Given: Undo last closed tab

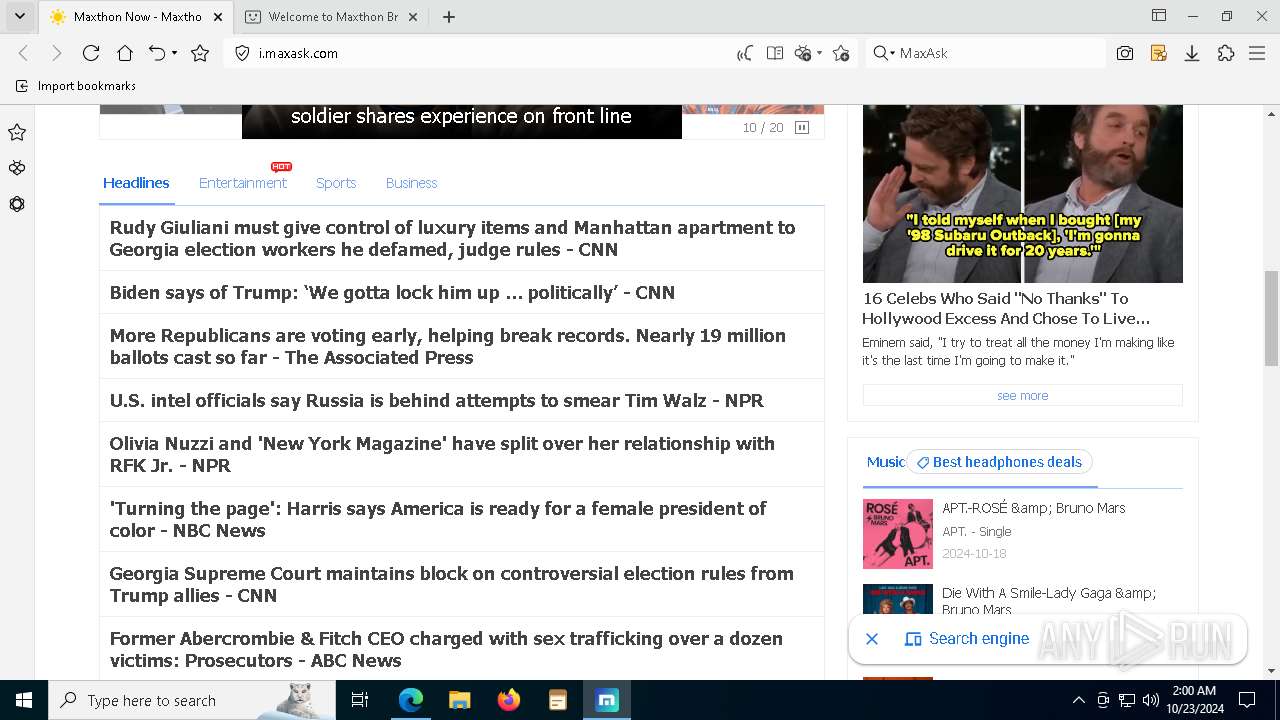Looking at the screenshot, I should [x=157, y=53].
